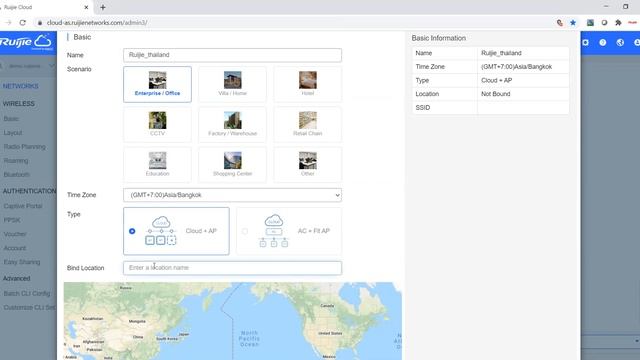The width and height of the screenshot is (640, 360).
Task: Open Easy Sharing in the sidebar
Action: tap(22, 262)
